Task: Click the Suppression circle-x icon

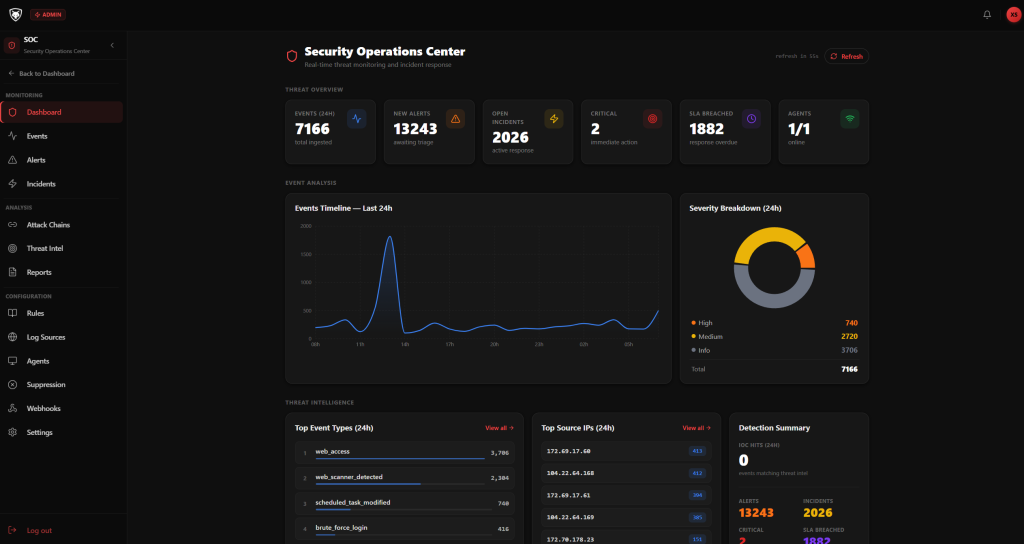Action: click(x=12, y=385)
